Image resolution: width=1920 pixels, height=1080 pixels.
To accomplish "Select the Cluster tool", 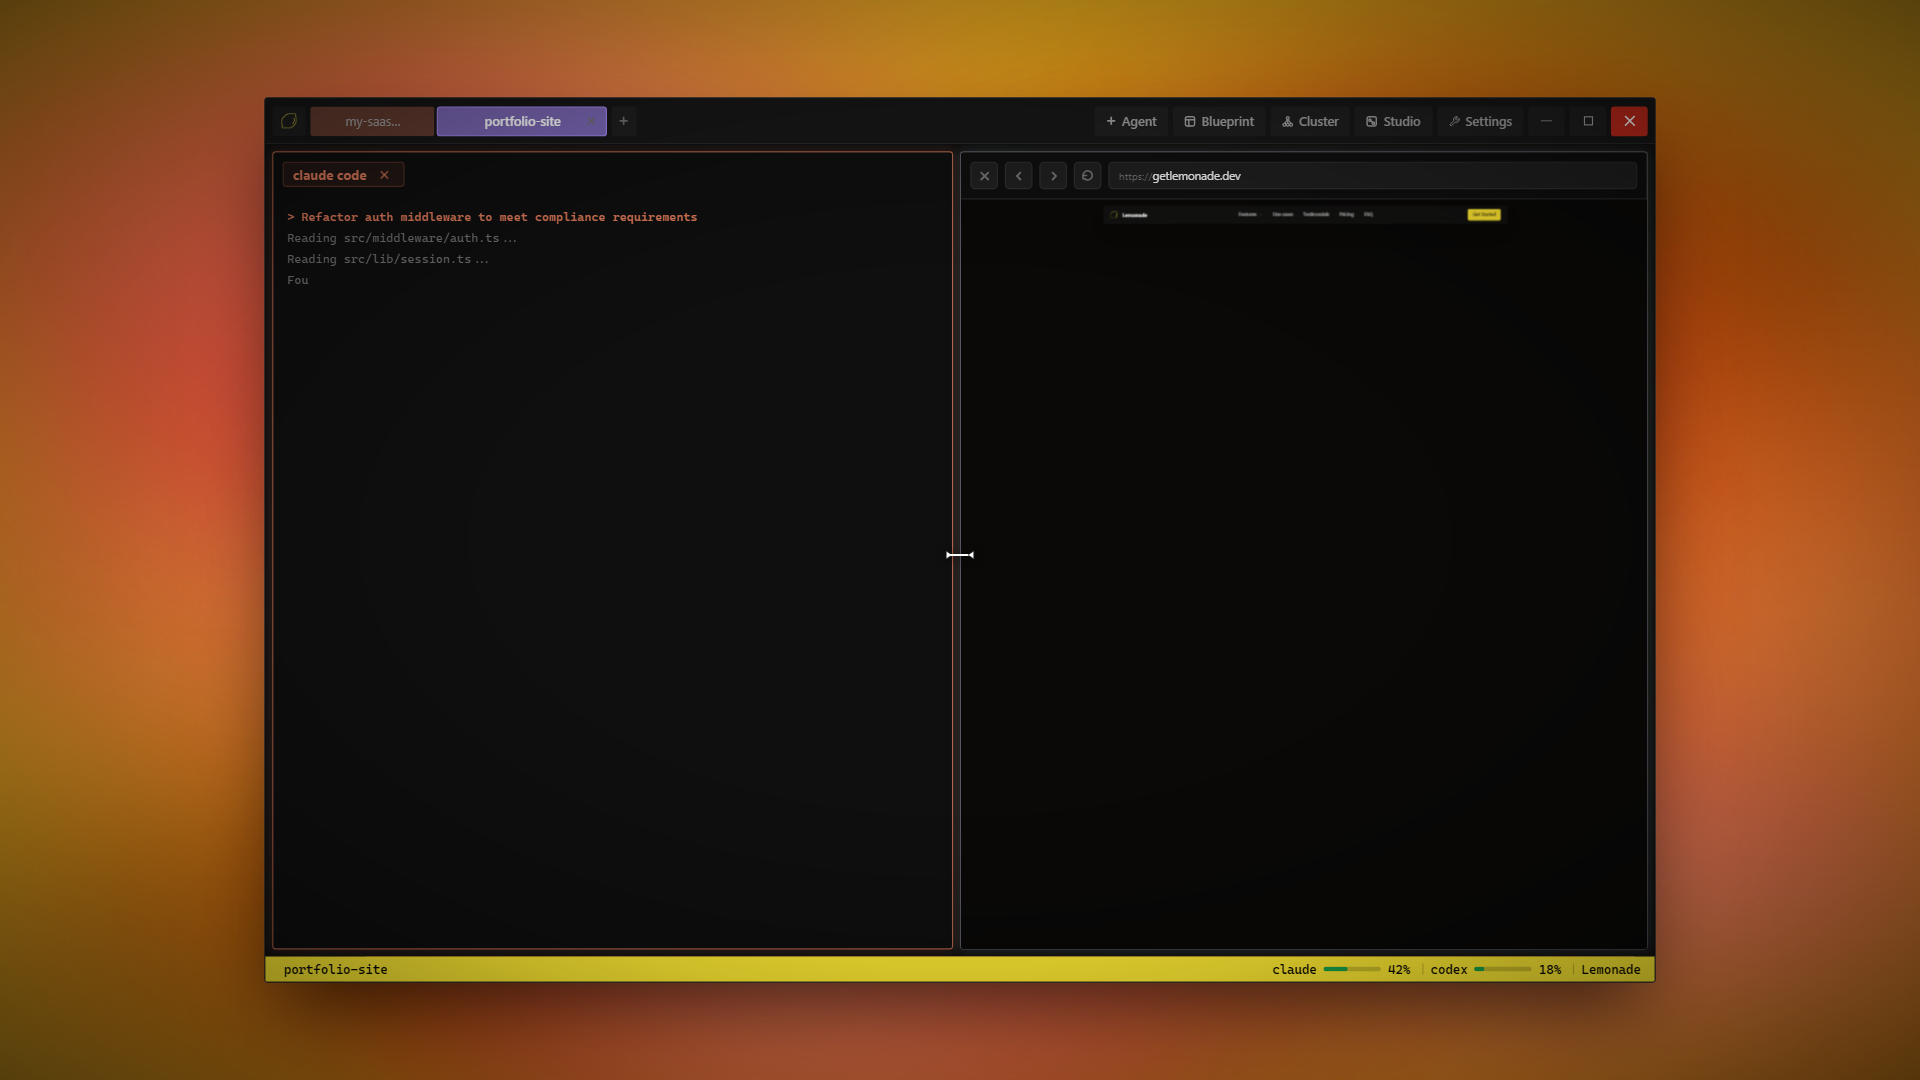I will [1309, 121].
